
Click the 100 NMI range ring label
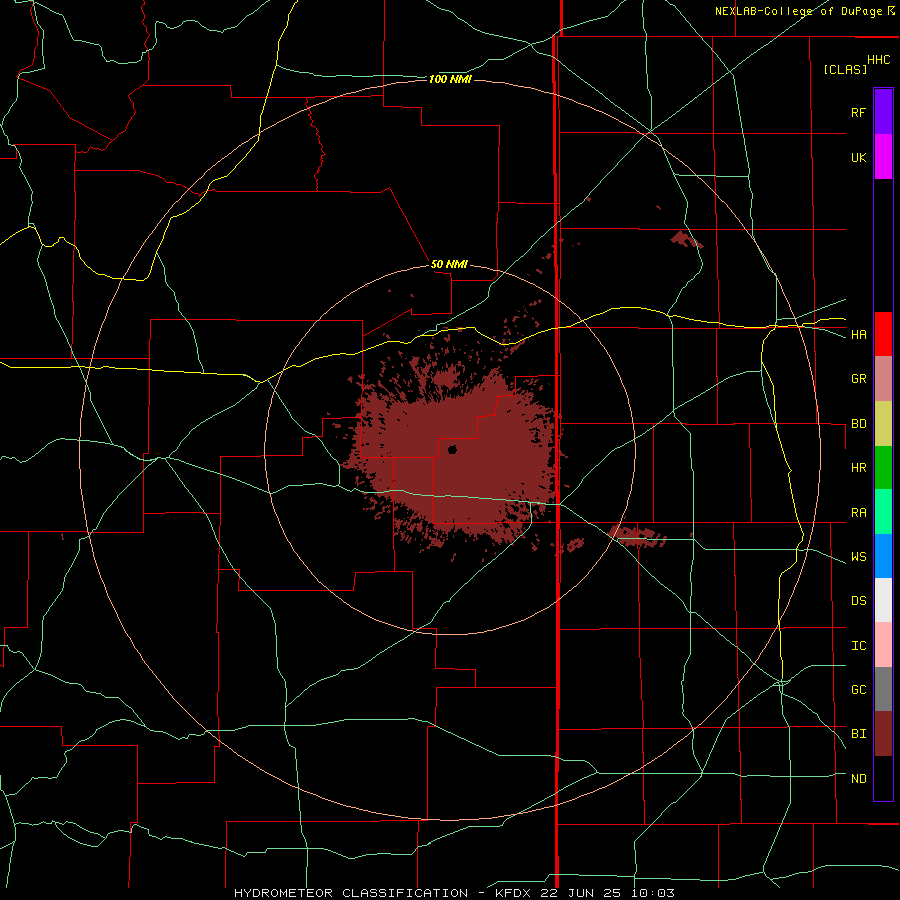(x=450, y=79)
